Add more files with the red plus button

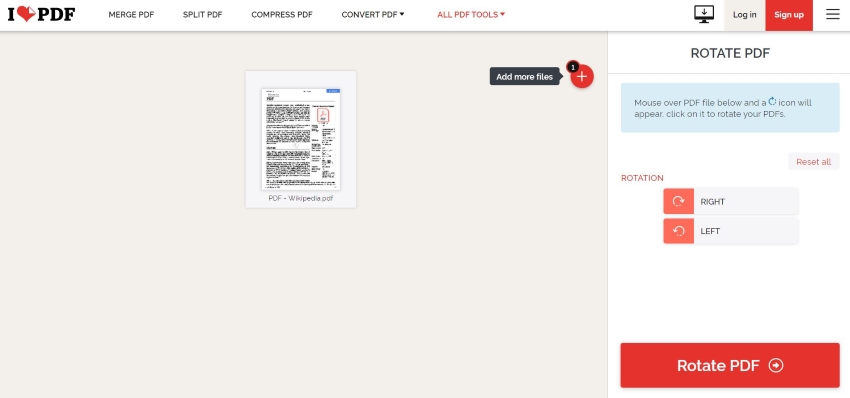coord(582,76)
